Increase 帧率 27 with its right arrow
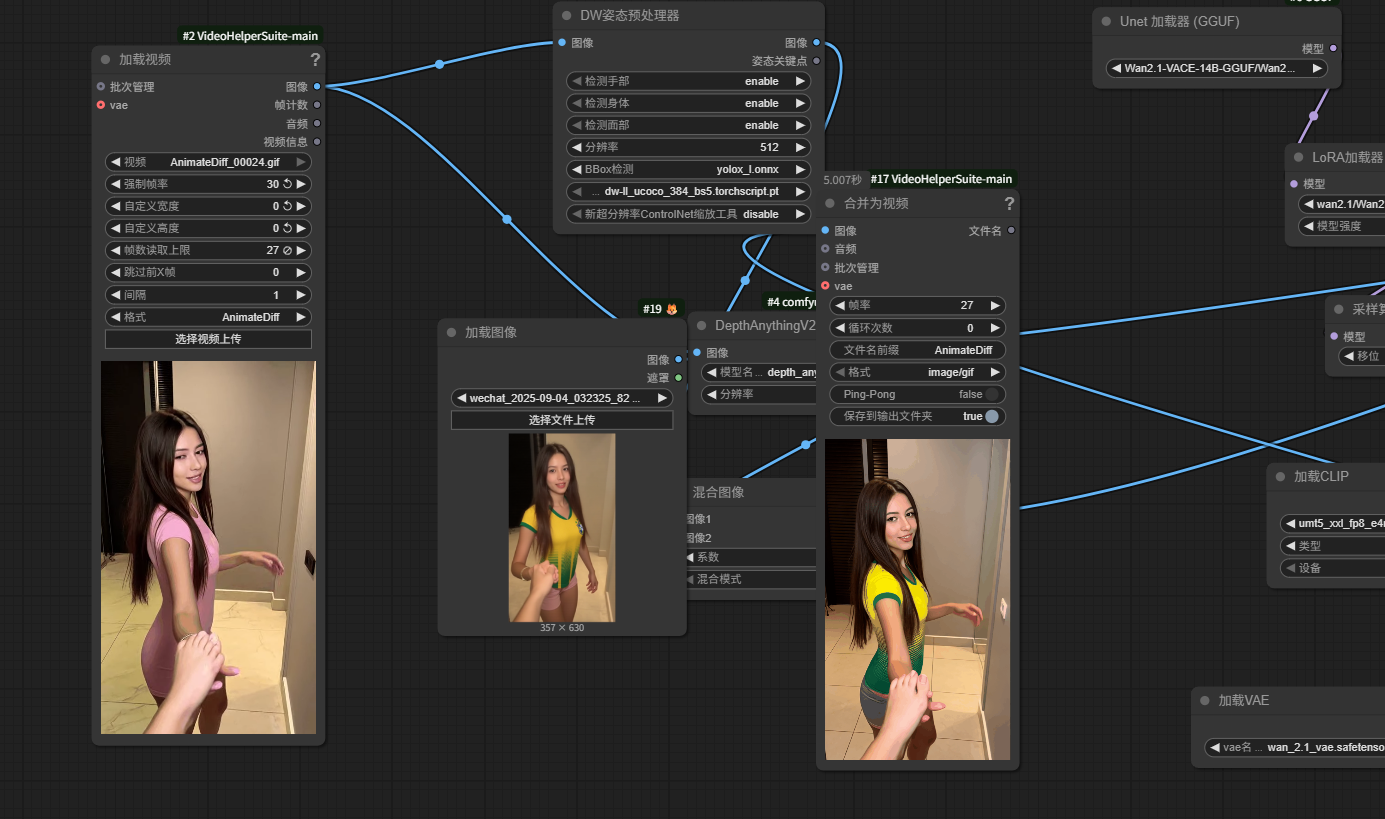Viewport: 1385px width, 819px height. pyautogui.click(x=995, y=306)
